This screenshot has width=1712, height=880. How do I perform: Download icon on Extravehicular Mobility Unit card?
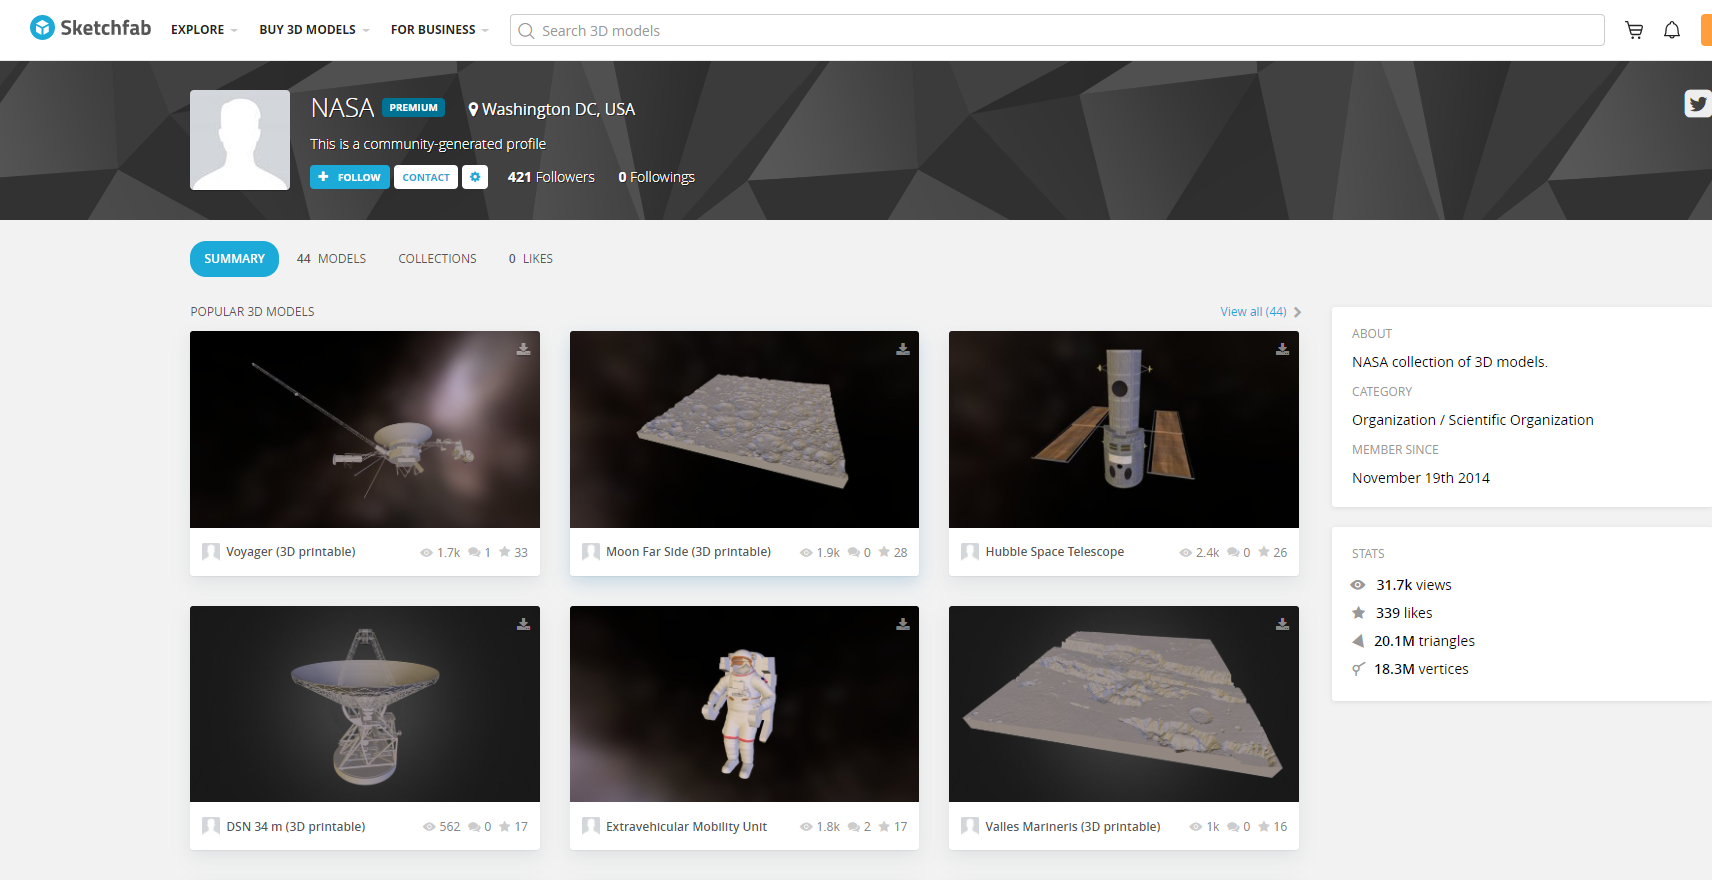[903, 624]
